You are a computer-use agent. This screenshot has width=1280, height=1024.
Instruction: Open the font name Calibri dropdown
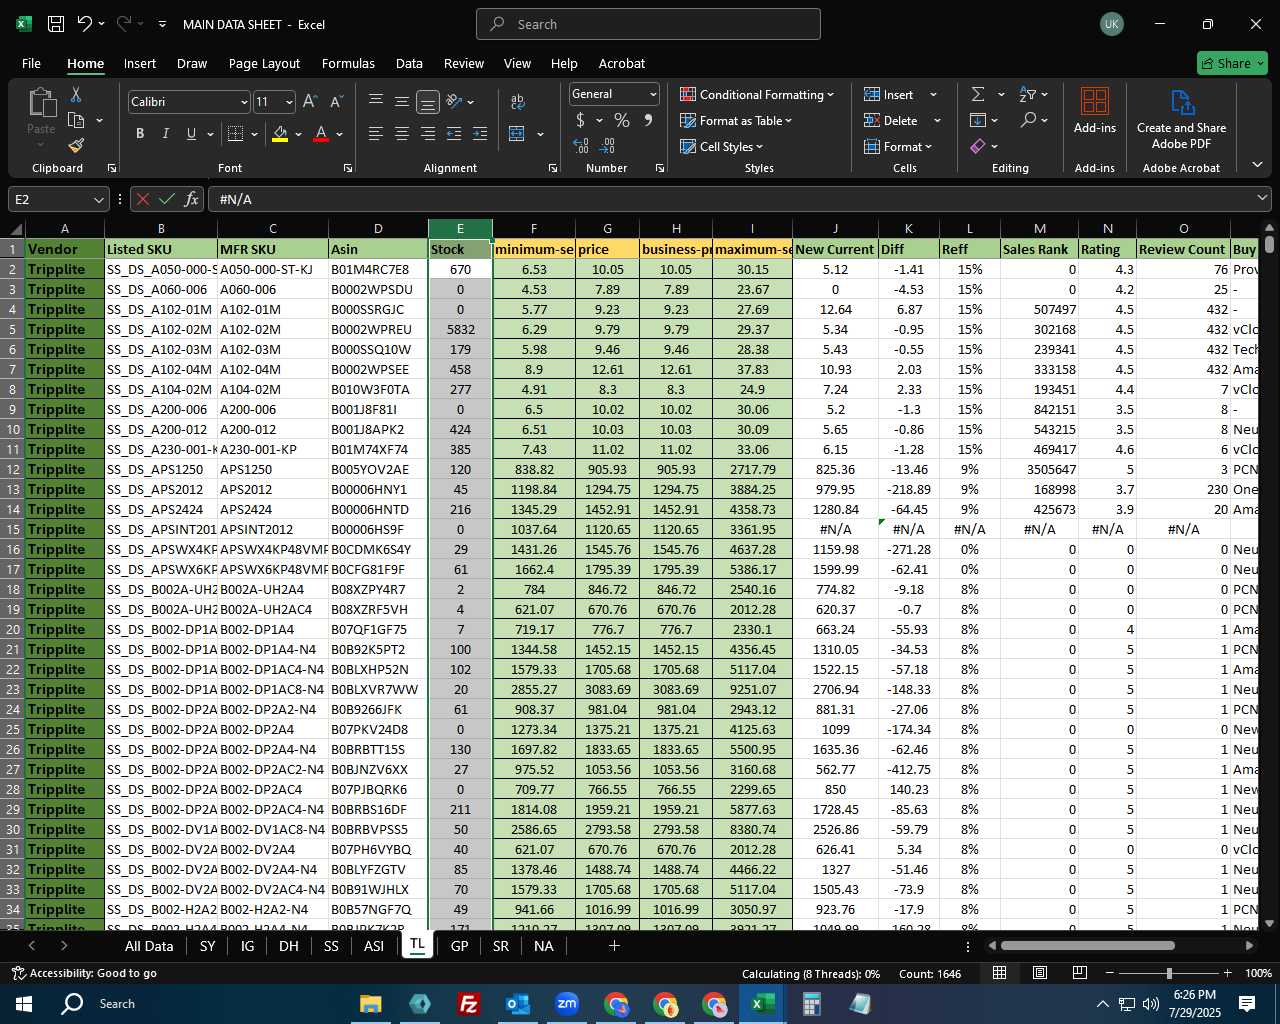pyautogui.click(x=244, y=102)
